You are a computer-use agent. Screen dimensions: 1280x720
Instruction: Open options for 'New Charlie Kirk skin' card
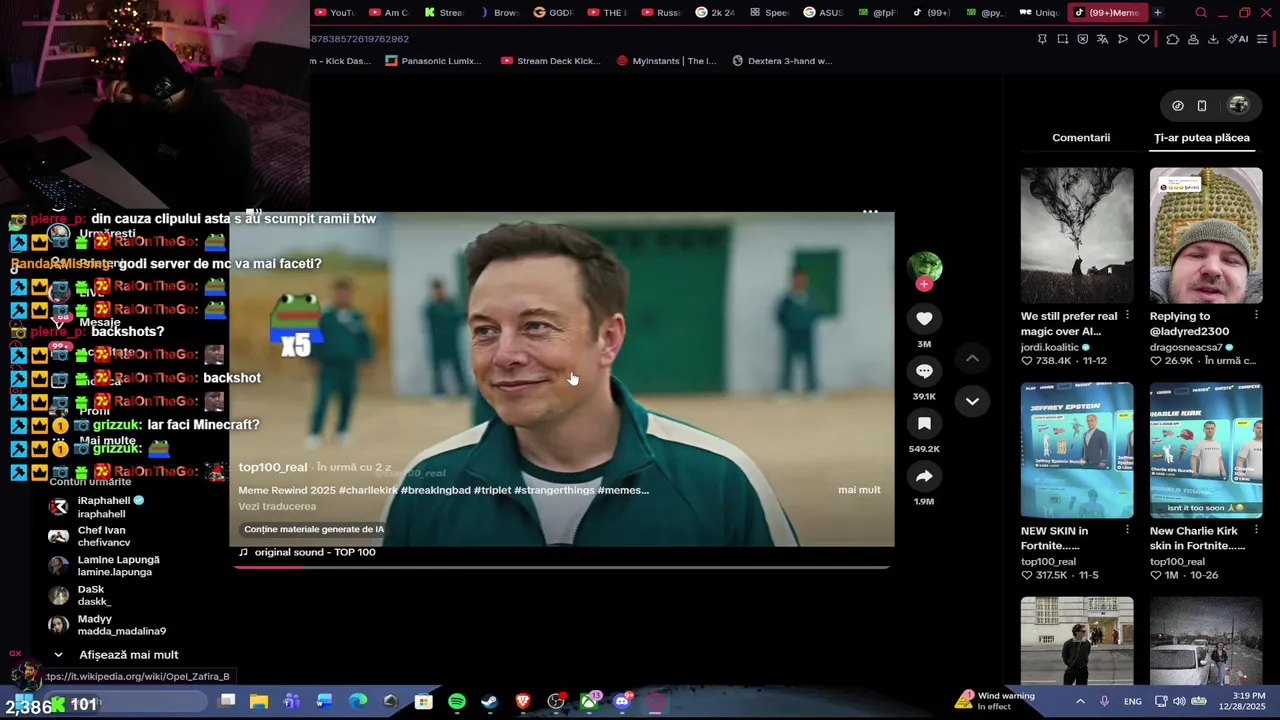(x=1256, y=531)
